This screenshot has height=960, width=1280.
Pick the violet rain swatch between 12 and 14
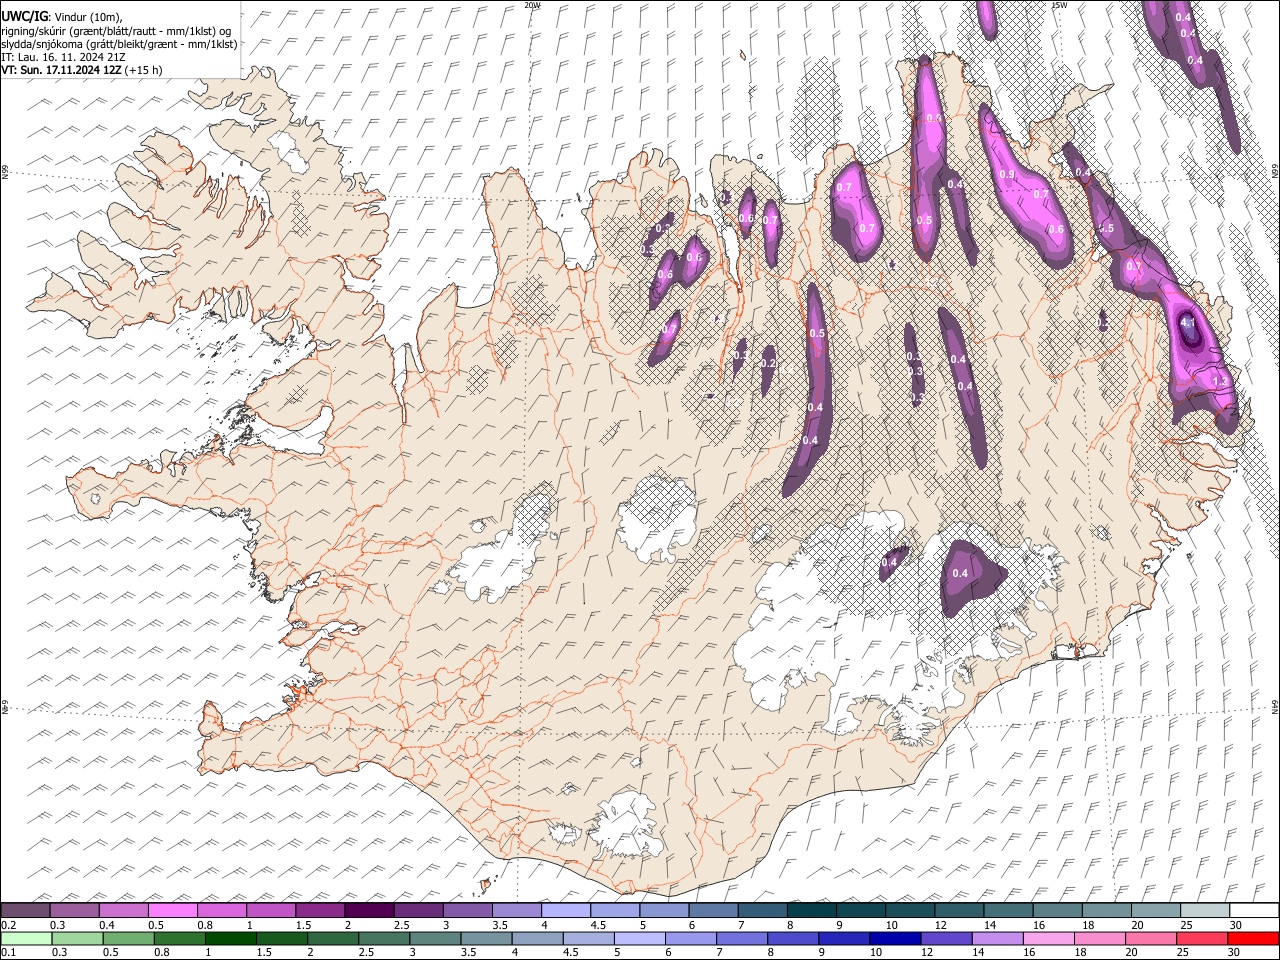tap(945, 938)
